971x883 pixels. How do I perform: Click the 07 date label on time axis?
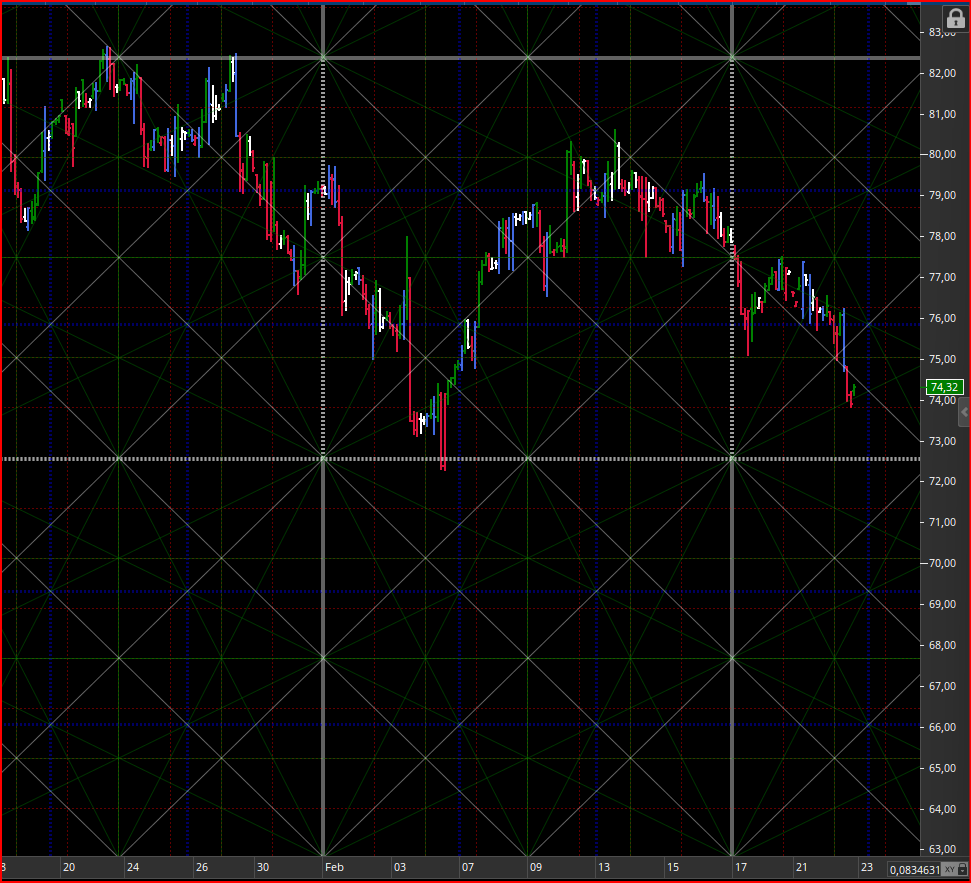coord(468,867)
